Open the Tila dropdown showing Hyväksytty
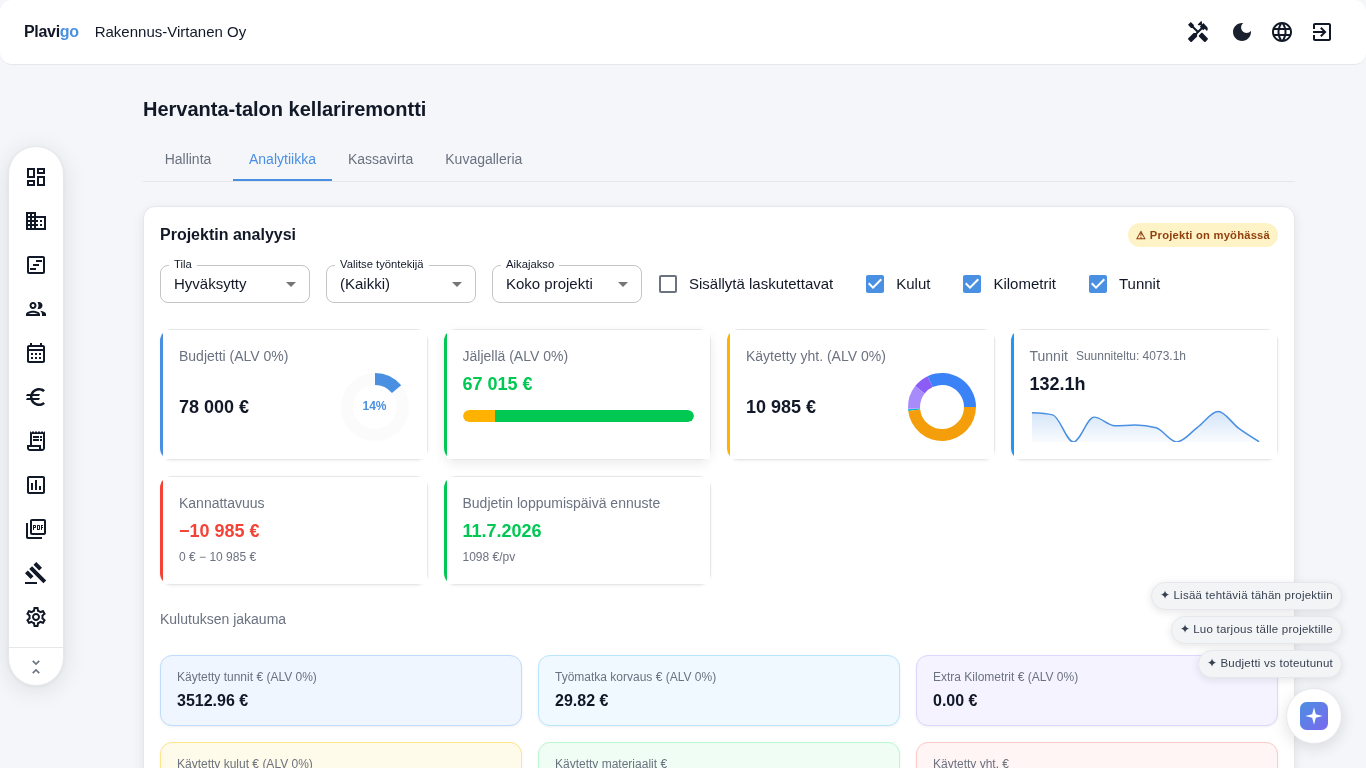1366x768 pixels. coord(235,284)
